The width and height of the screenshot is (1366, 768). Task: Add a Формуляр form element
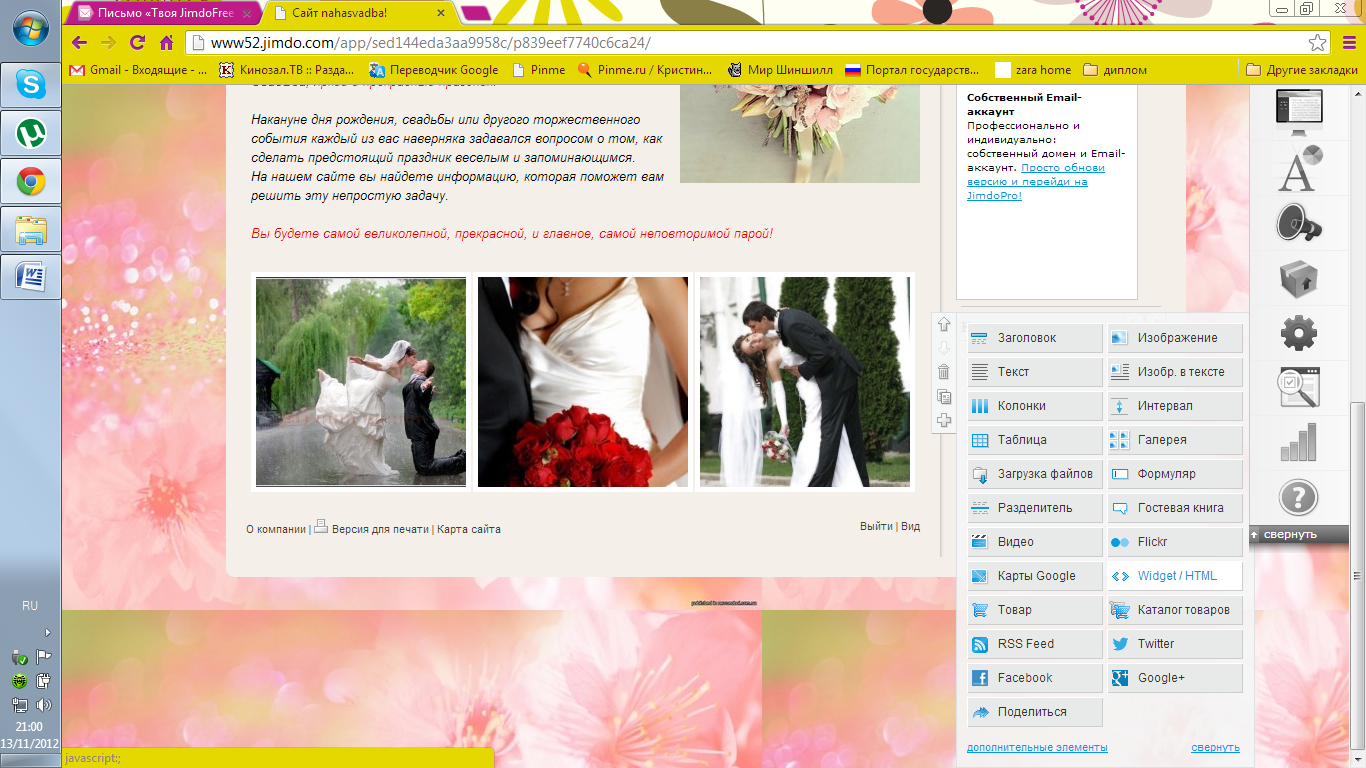click(x=1175, y=474)
